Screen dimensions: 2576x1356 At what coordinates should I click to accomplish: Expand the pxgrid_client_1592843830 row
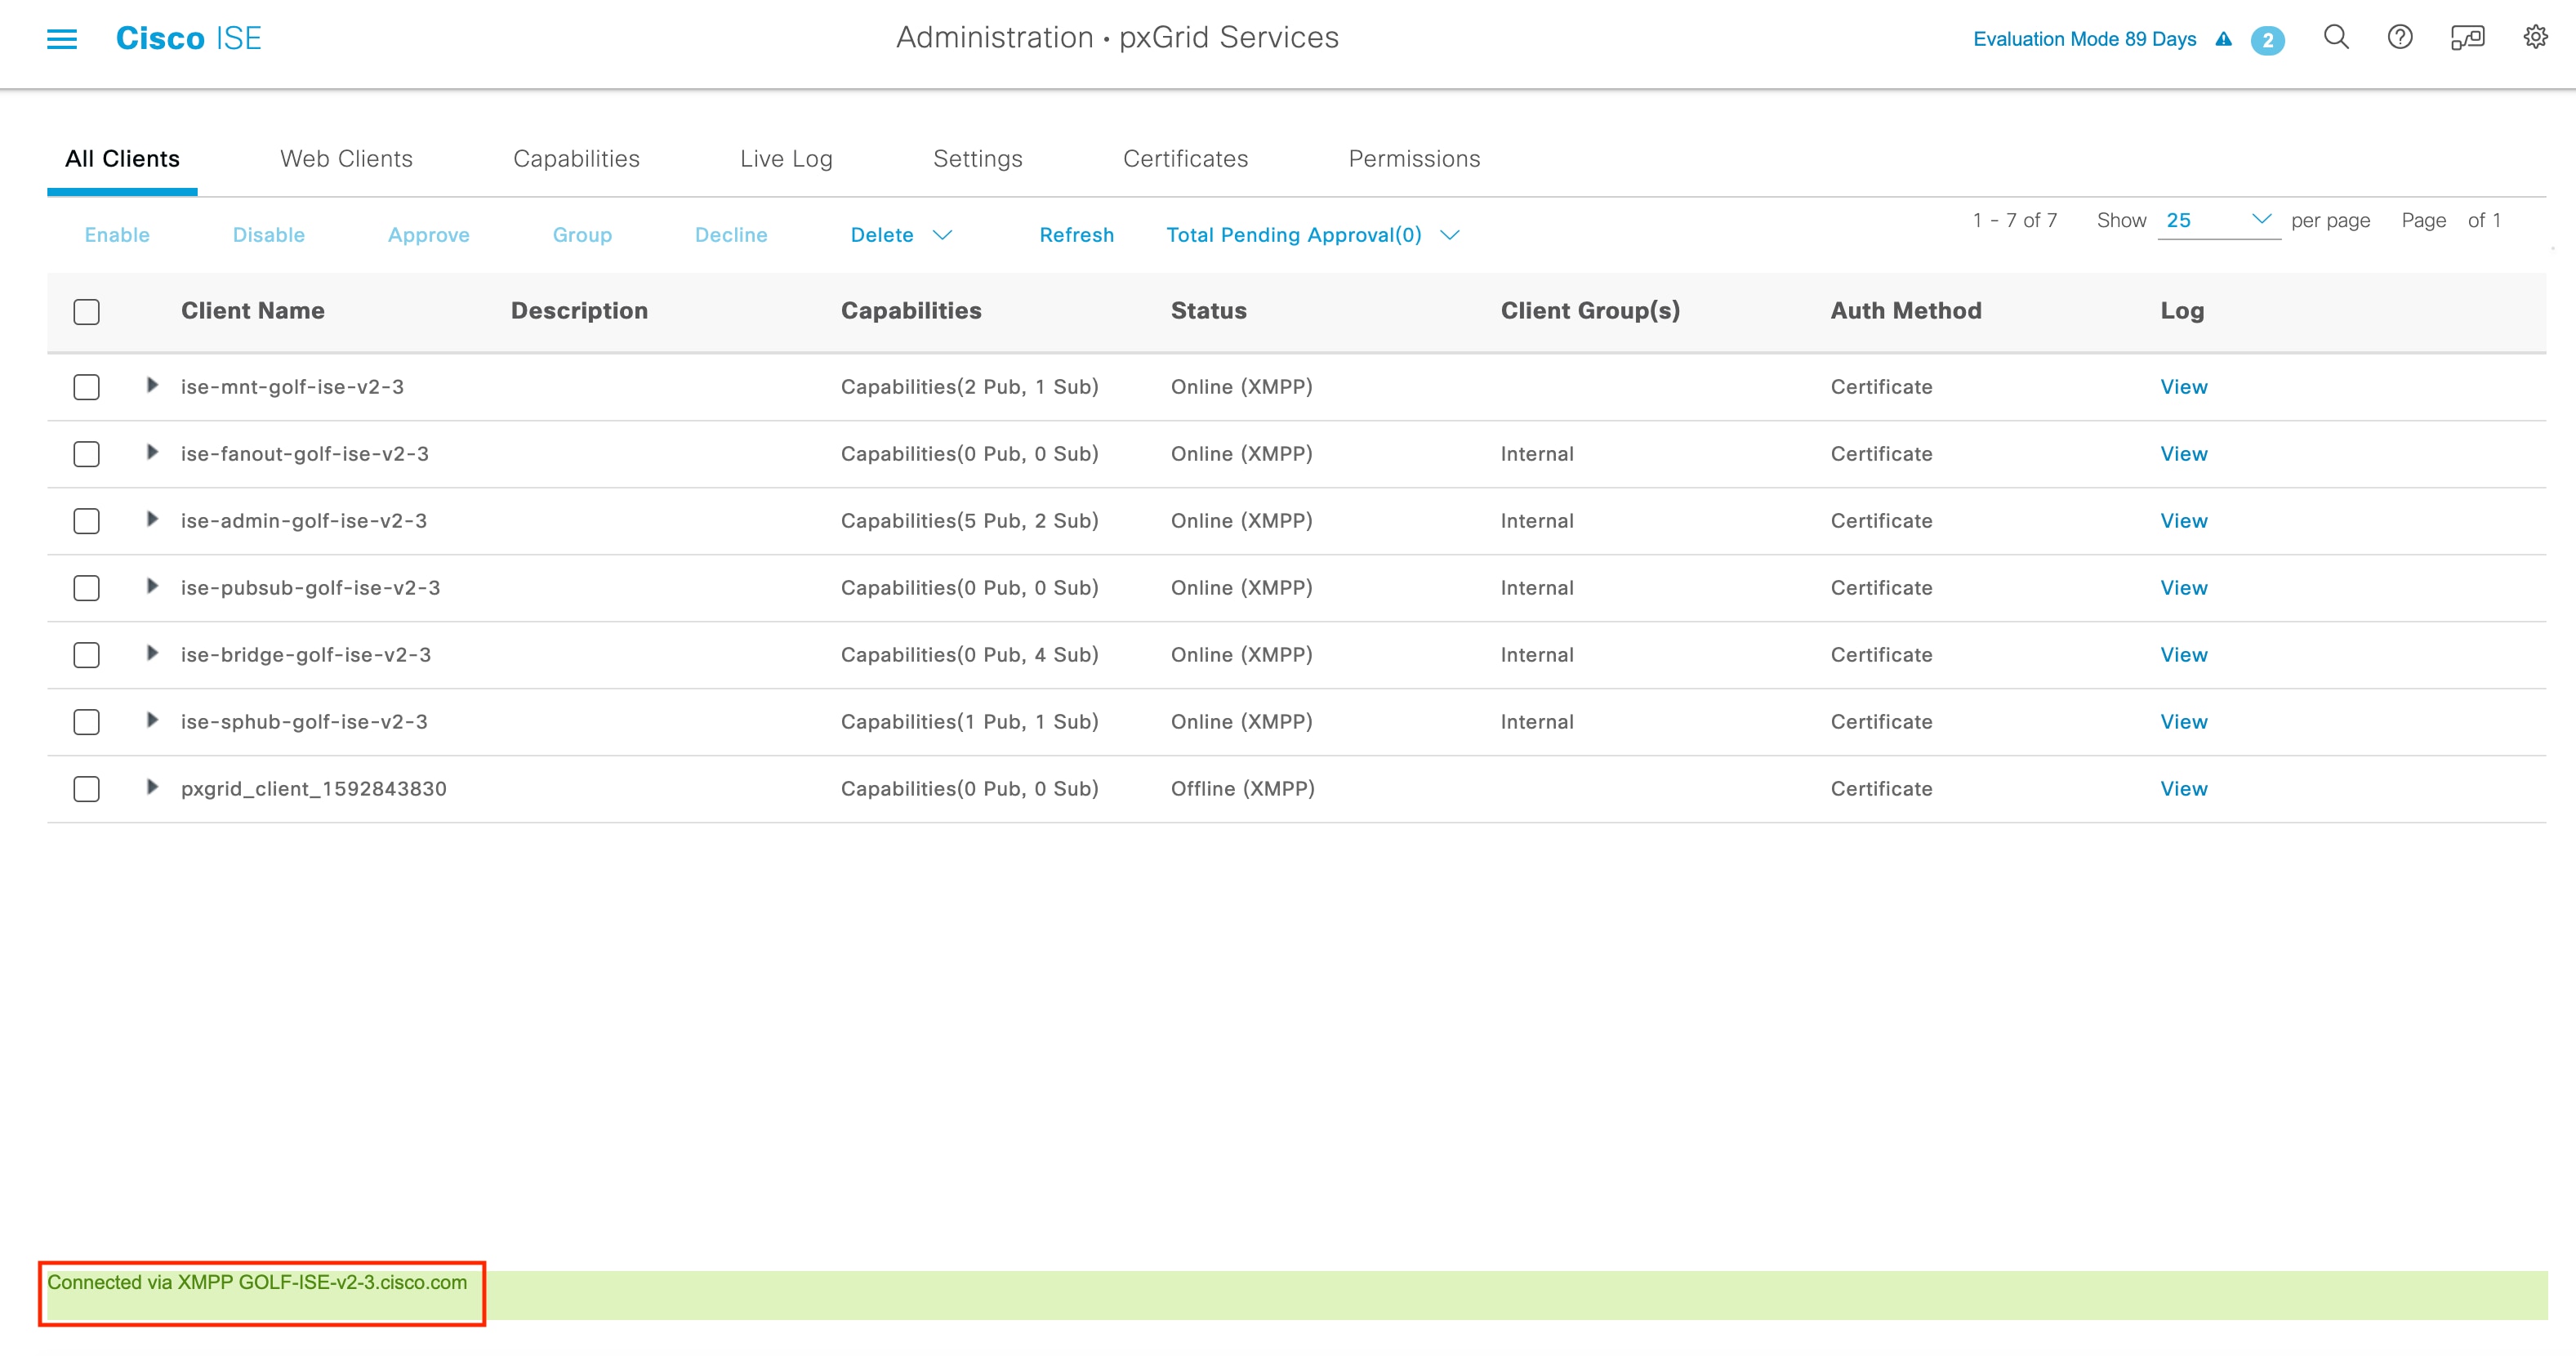click(x=152, y=787)
